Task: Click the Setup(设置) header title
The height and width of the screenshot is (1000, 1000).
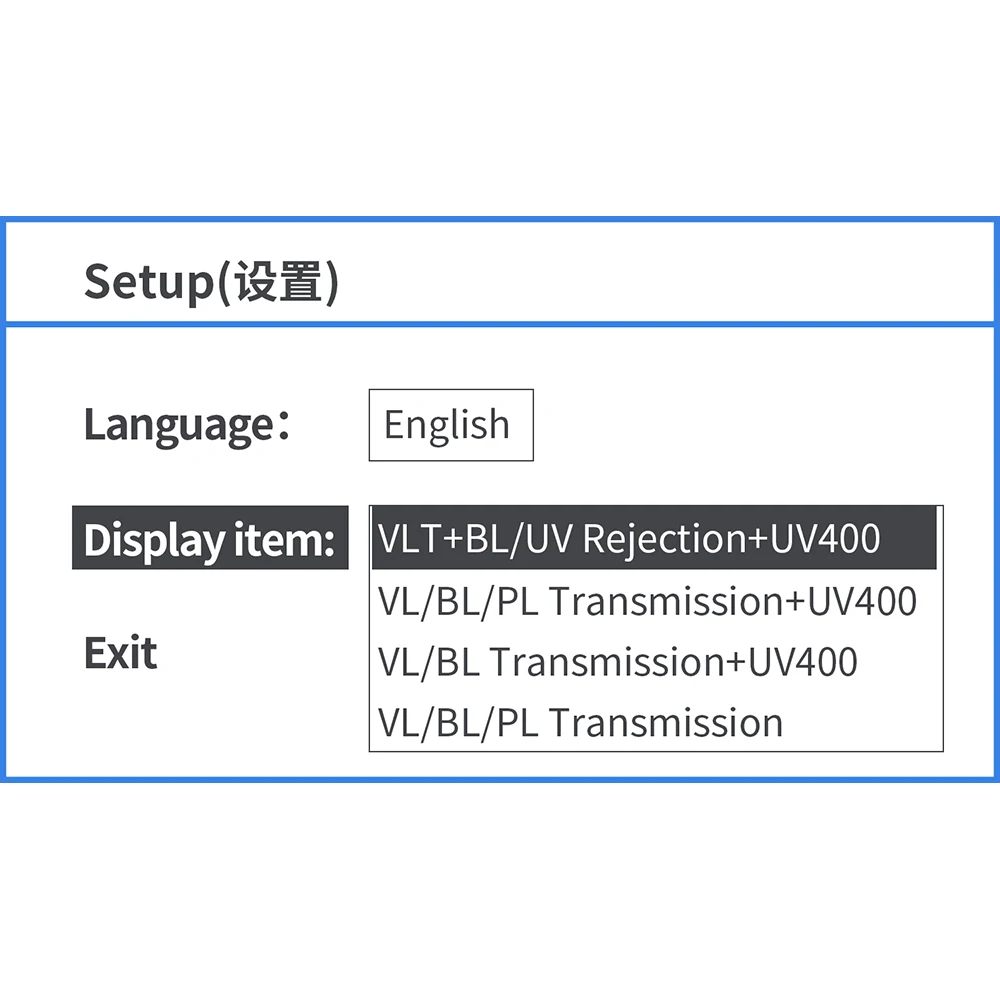Action: [211, 282]
